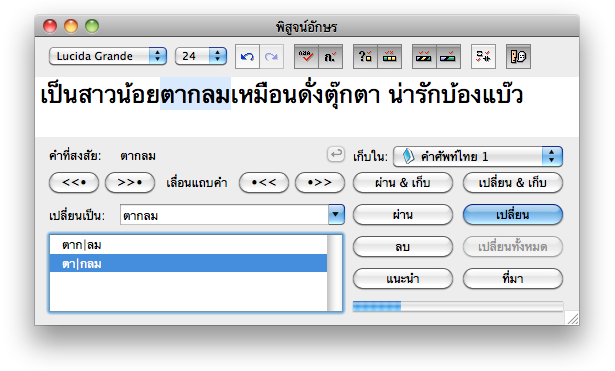
Task: Open the คำศัพท์ไทย 1 dictionary dropdown
Action: click(478, 156)
